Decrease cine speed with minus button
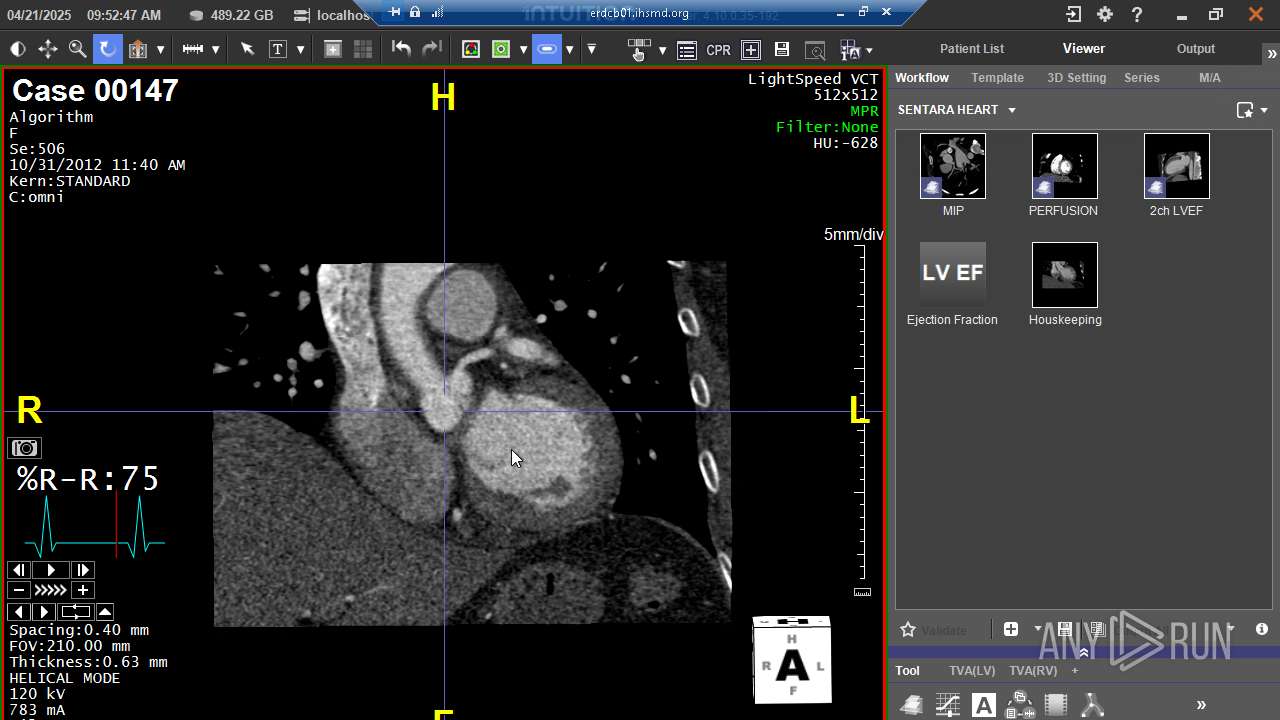1280x720 pixels. point(19,591)
